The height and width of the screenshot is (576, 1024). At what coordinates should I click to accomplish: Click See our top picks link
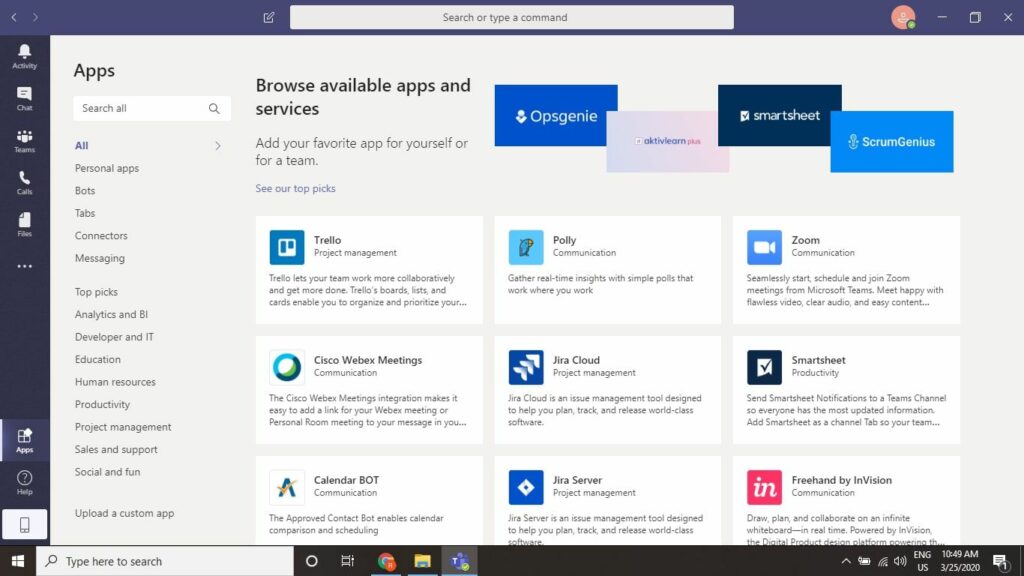pyautogui.click(x=295, y=188)
